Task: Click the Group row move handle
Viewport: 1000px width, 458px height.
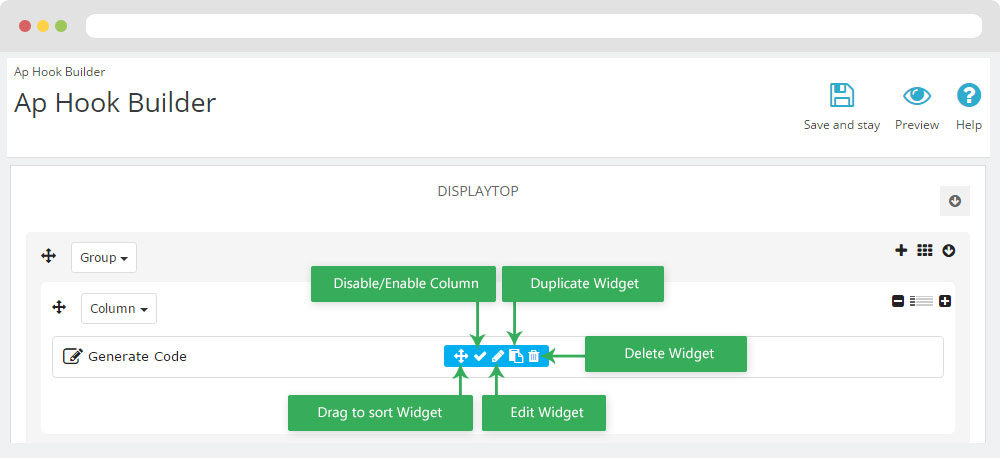Action: (x=48, y=257)
